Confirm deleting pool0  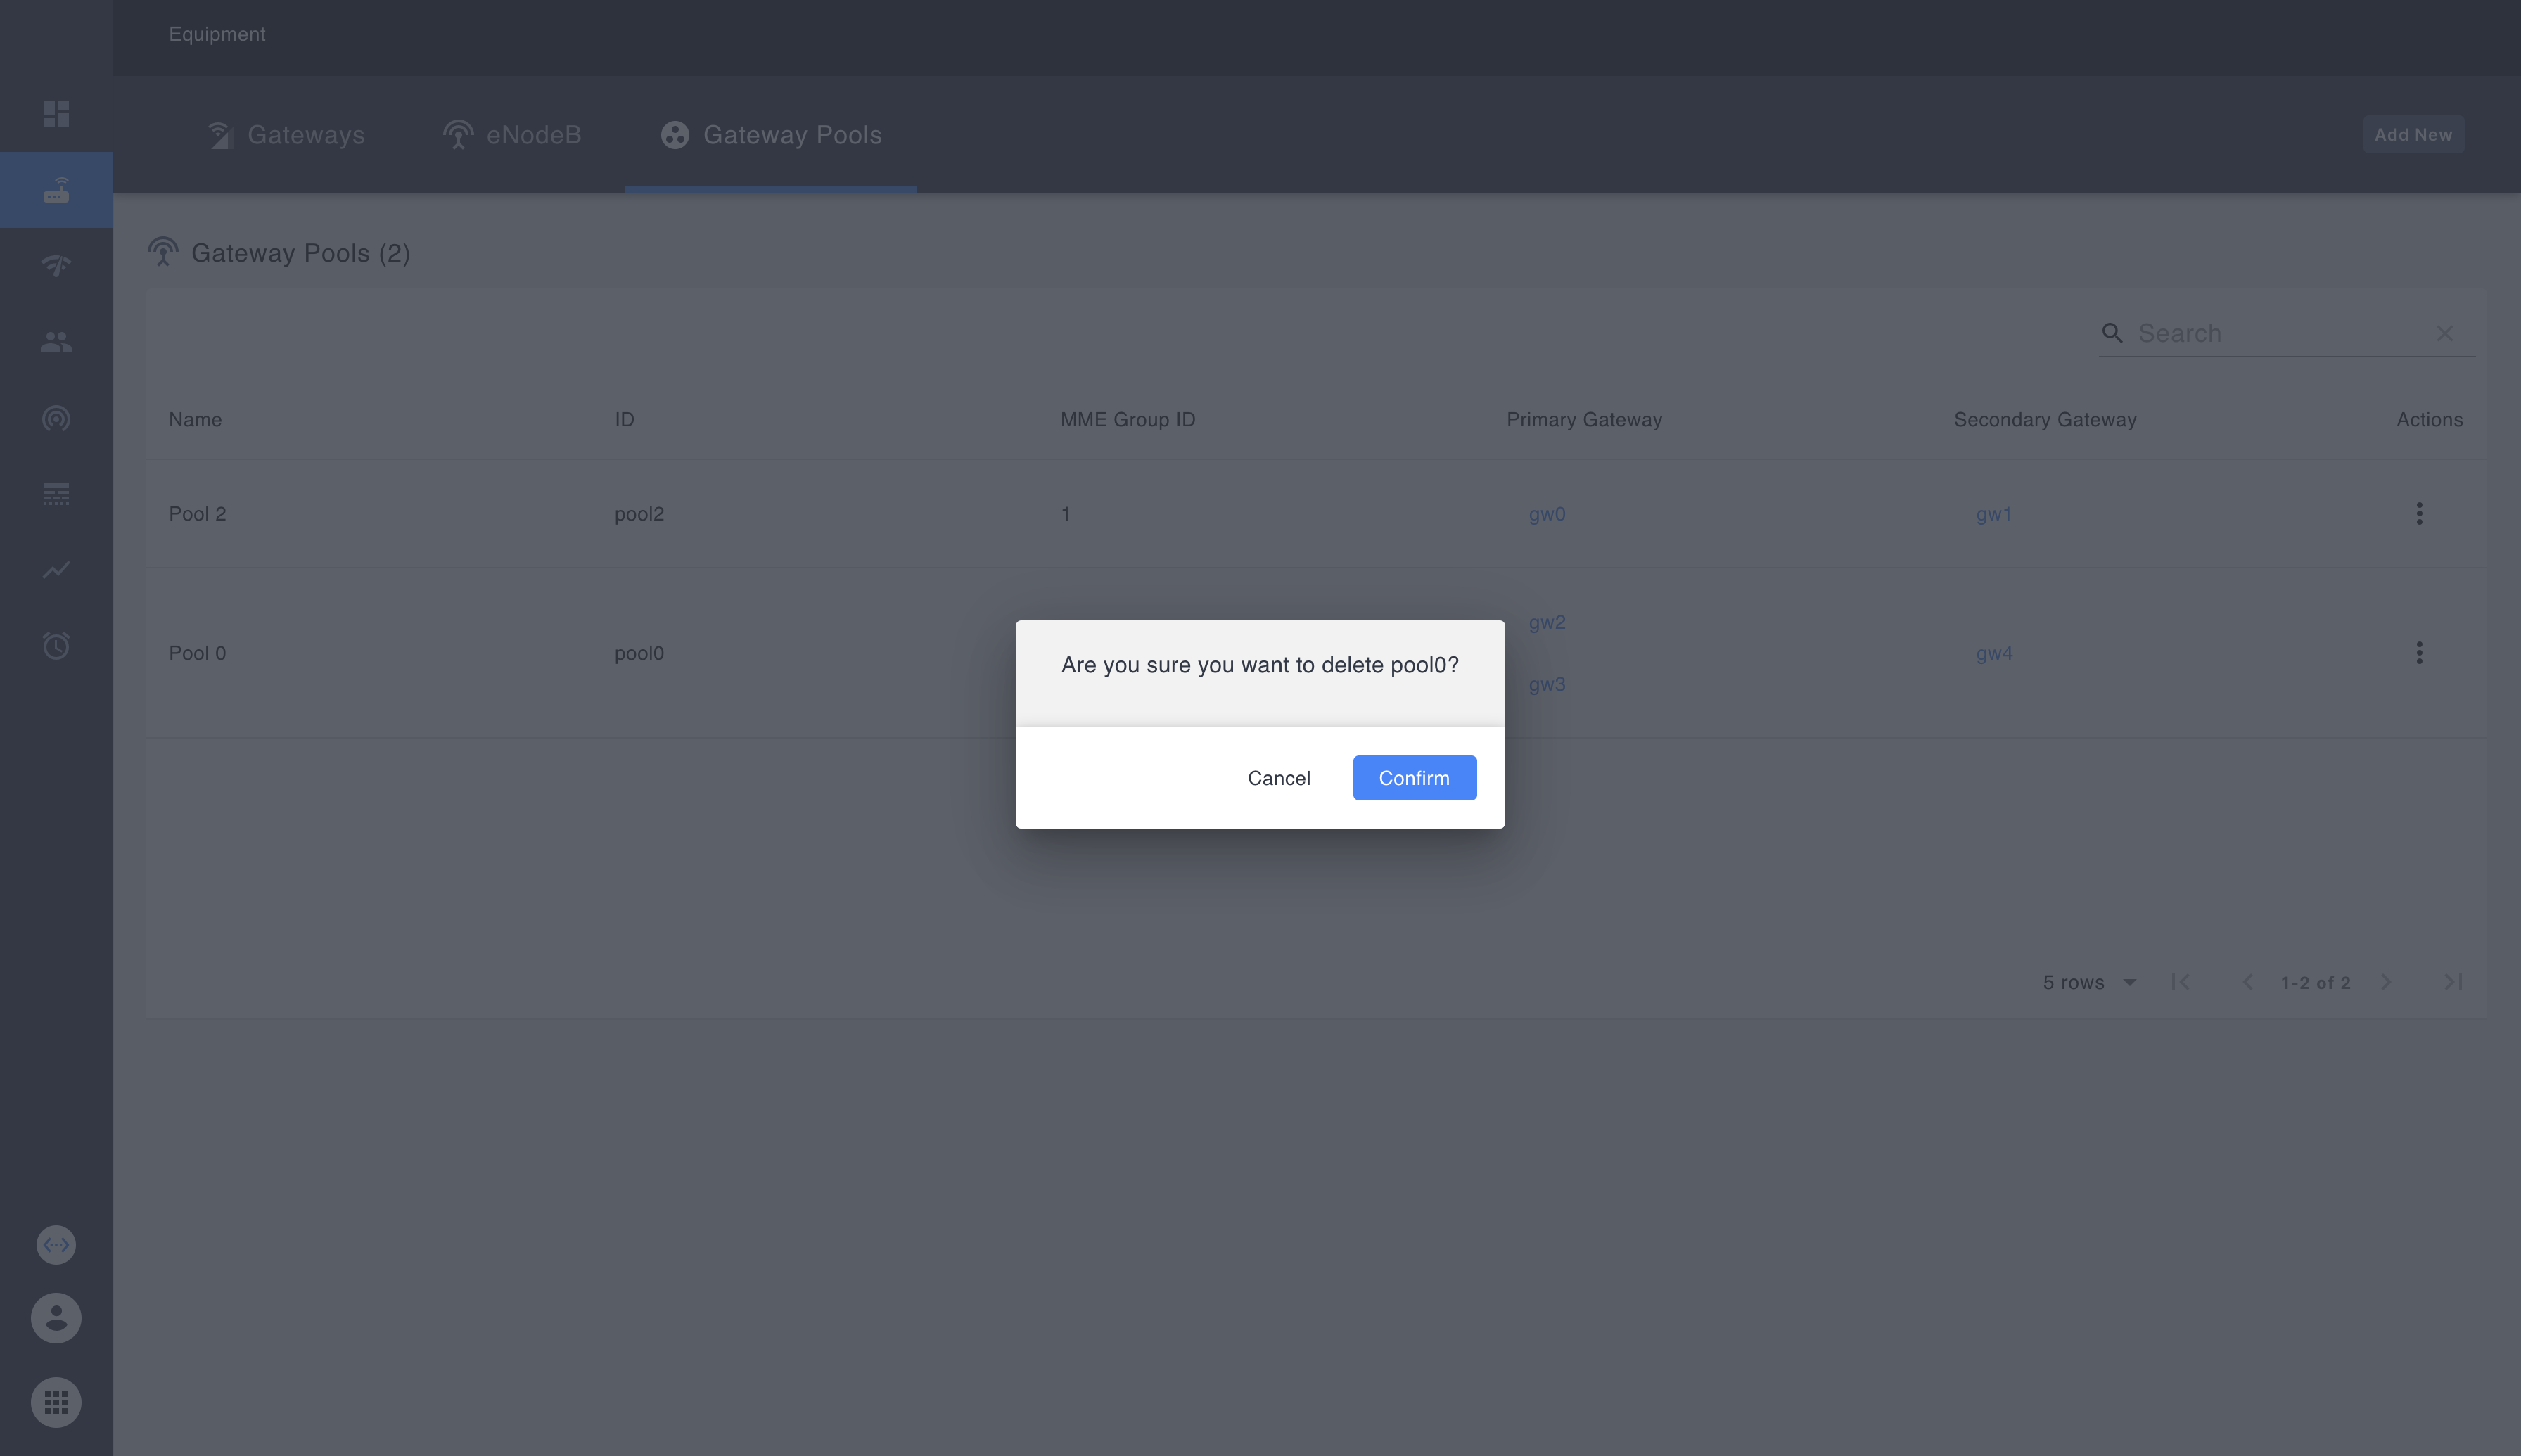(x=1413, y=777)
